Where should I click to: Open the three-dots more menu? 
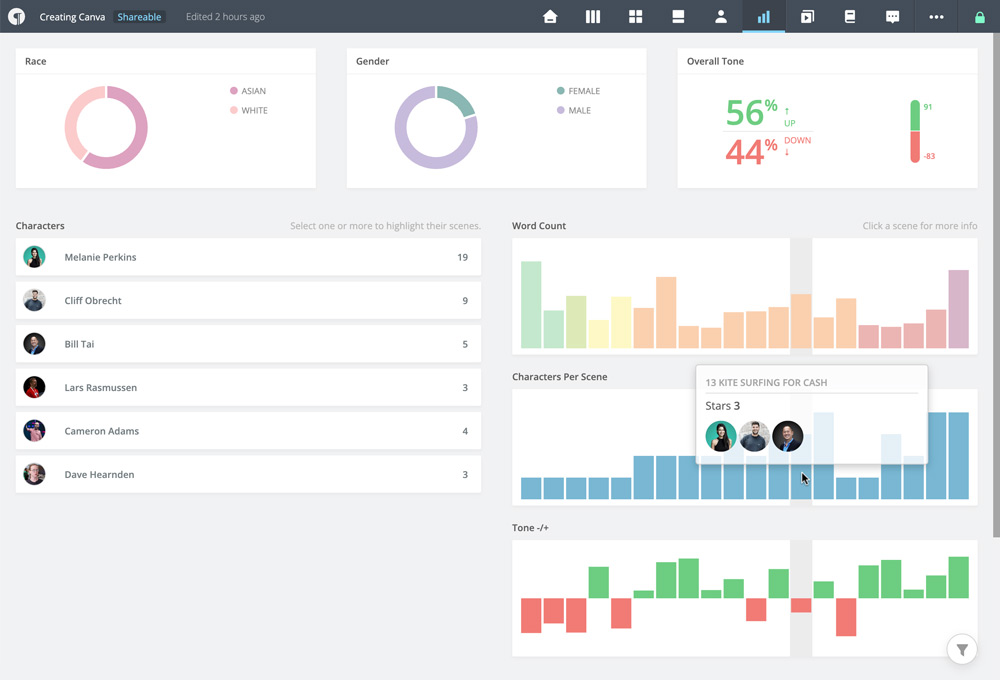(936, 17)
